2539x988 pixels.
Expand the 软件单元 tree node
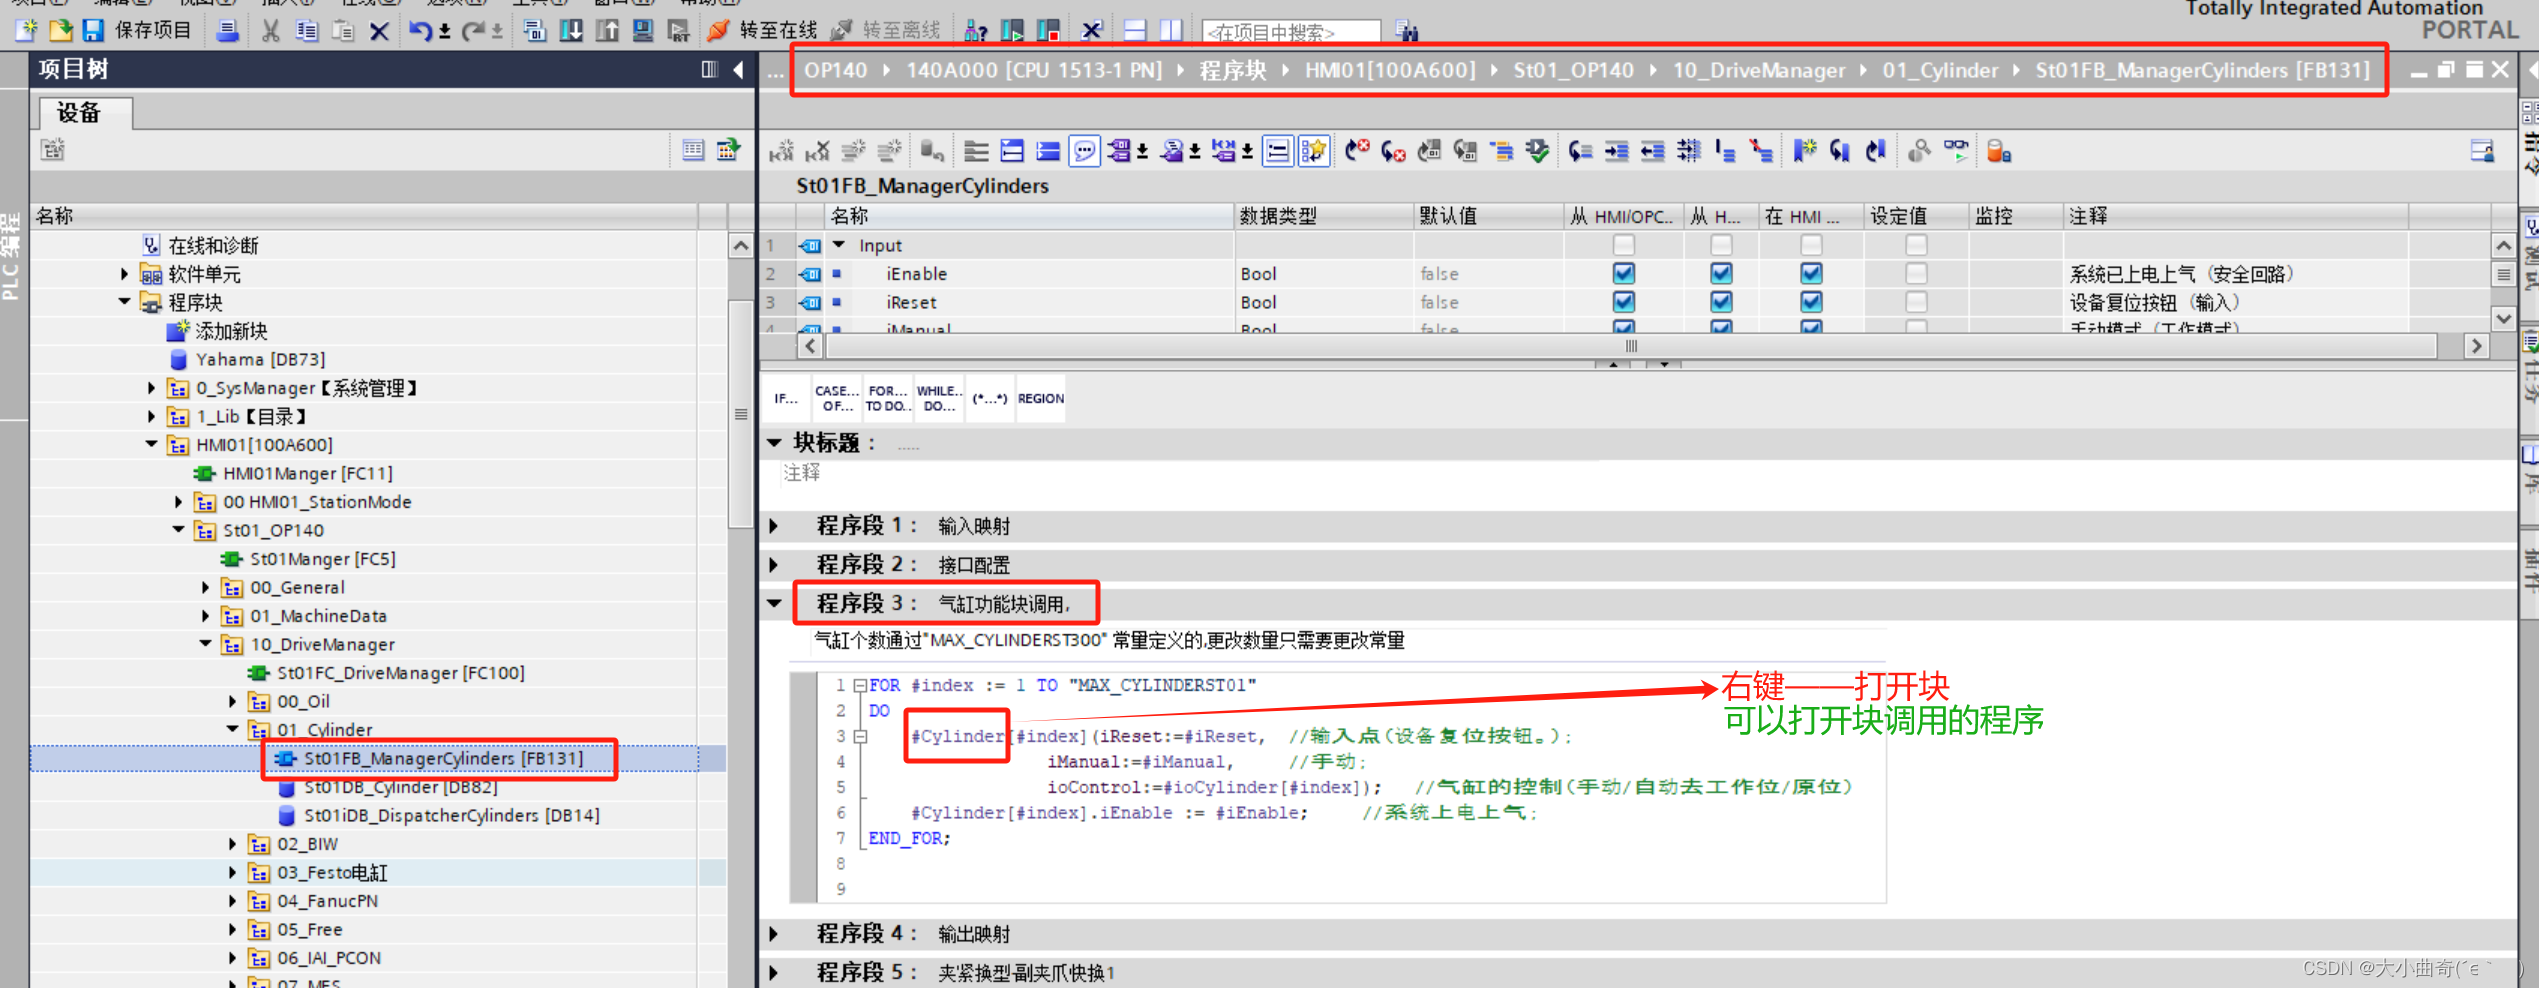click(124, 274)
